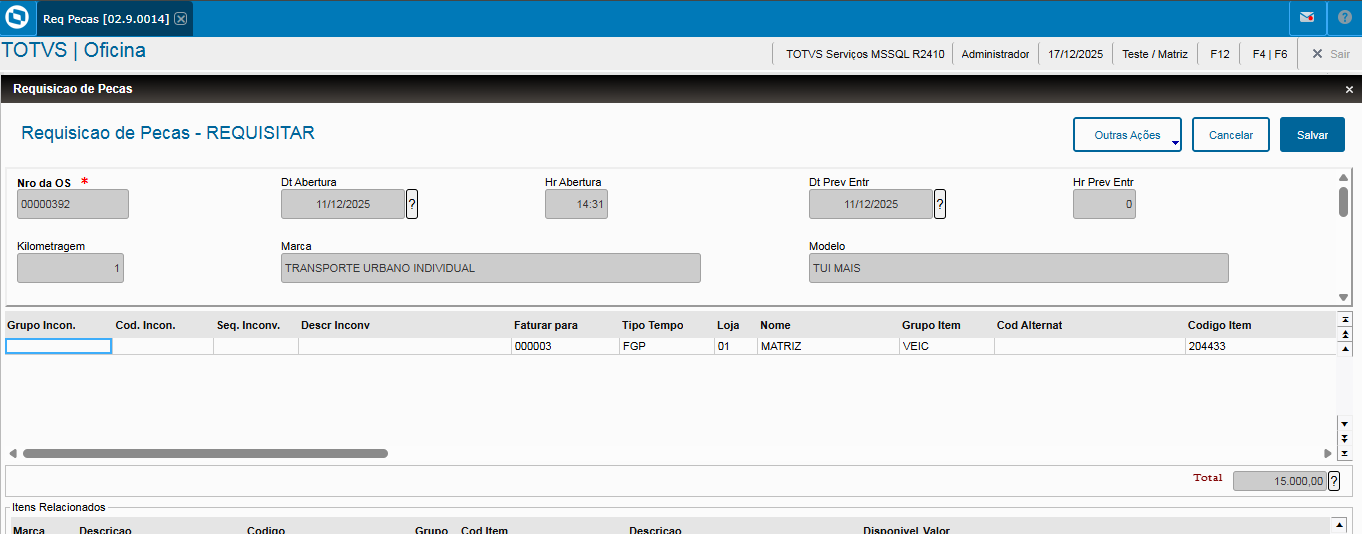Page down in the grid arrow
1362x534 pixels.
[1345, 438]
